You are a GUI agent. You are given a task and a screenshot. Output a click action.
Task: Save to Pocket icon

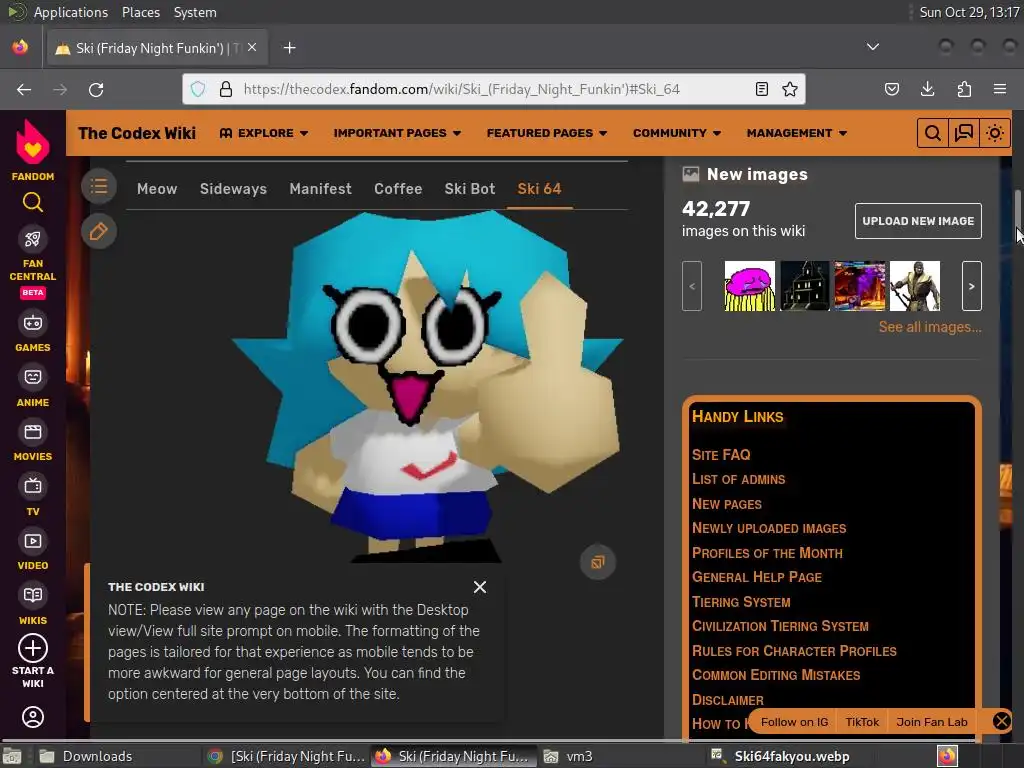coord(891,89)
